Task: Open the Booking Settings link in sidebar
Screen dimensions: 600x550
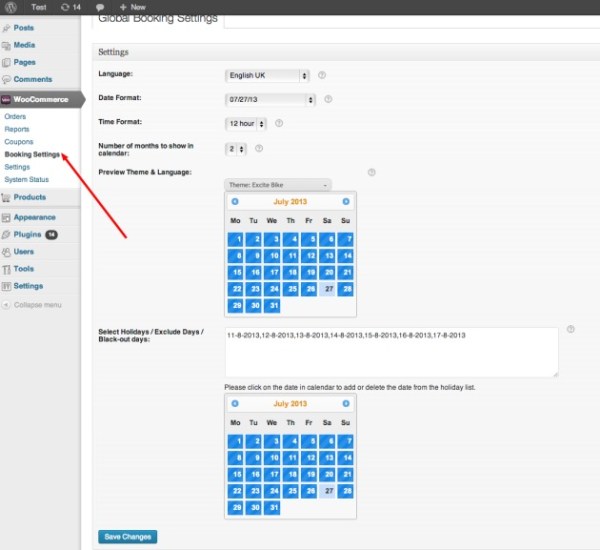Action: click(x=32, y=155)
